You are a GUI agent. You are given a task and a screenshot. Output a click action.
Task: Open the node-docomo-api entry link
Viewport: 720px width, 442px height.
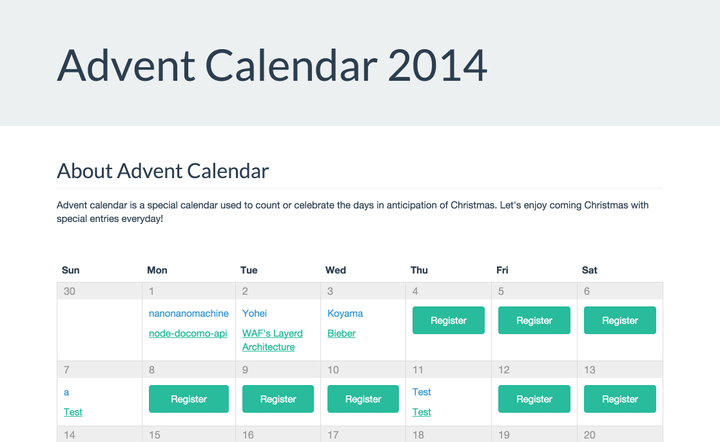pos(188,333)
